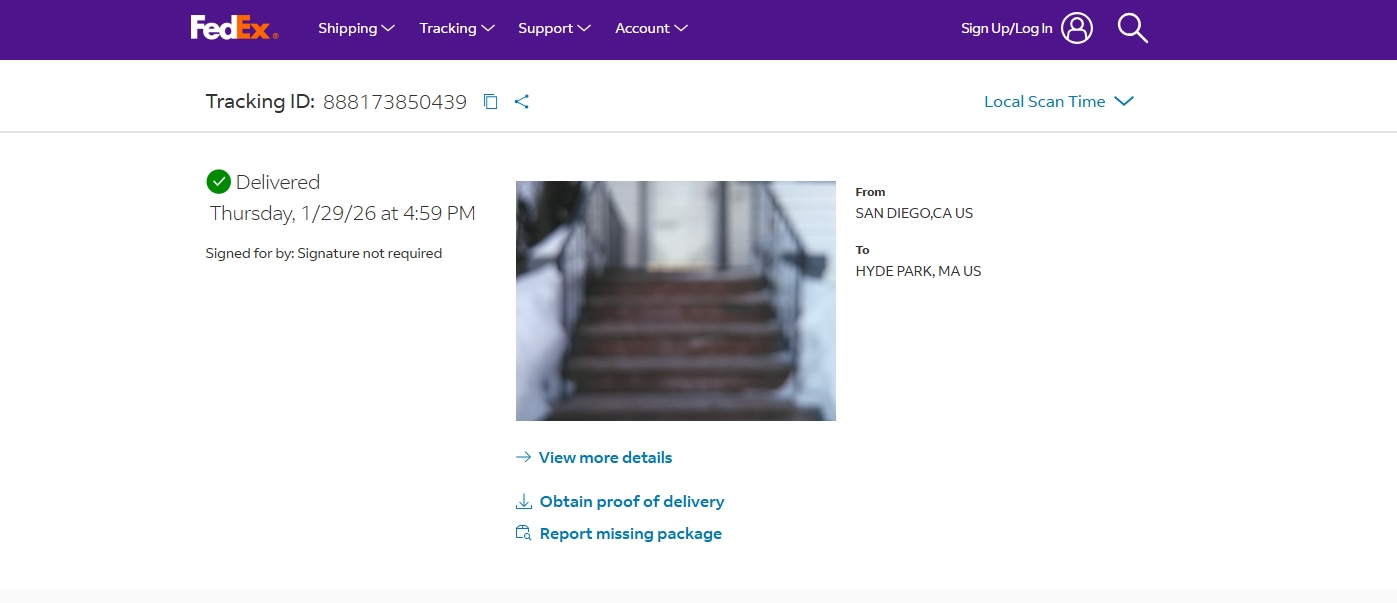Click the green Delivered checkmark icon
The width and height of the screenshot is (1397, 603).
click(x=218, y=182)
